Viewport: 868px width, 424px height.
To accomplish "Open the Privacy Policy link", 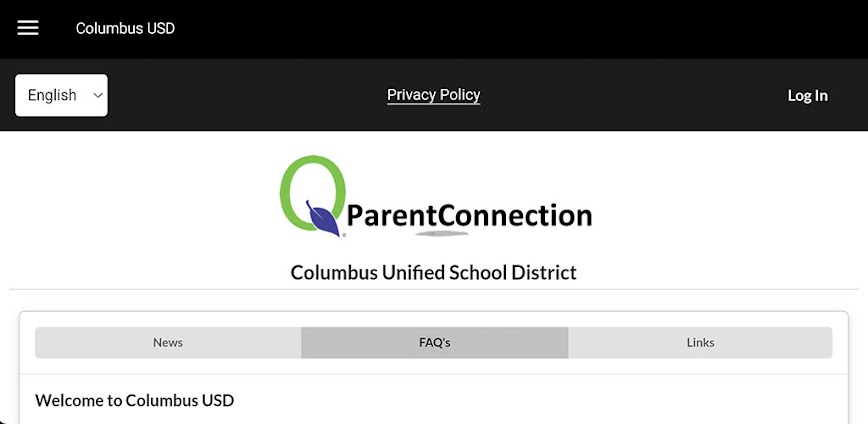I will tap(434, 95).
